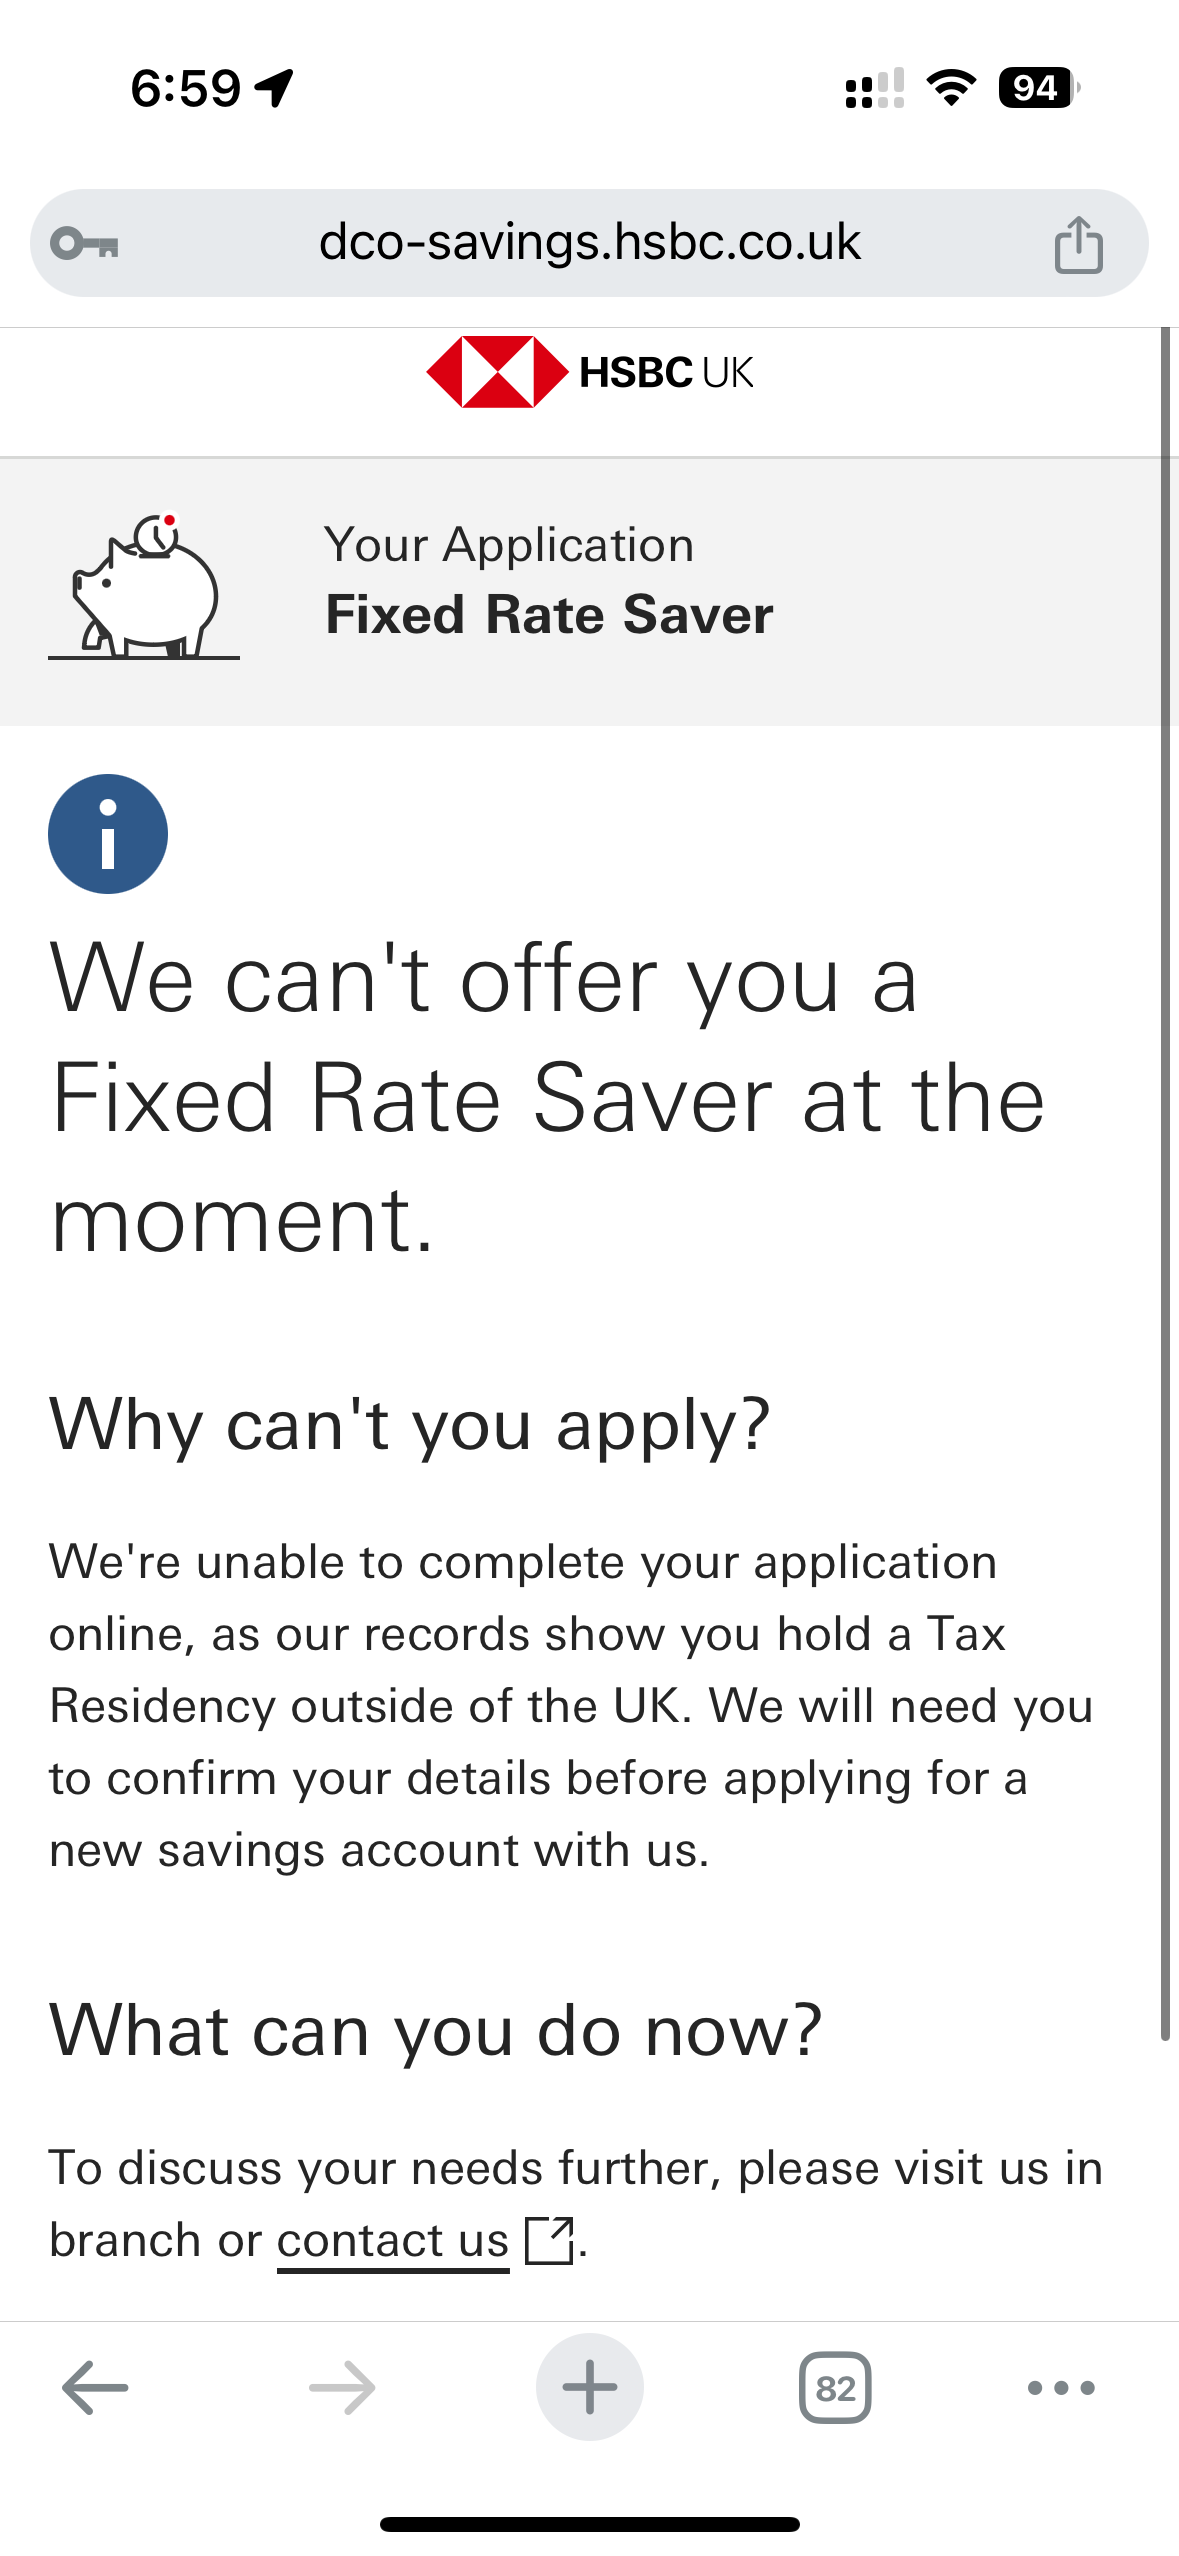Tap the piggy bank icon
This screenshot has width=1179, height=2556.
tap(144, 586)
